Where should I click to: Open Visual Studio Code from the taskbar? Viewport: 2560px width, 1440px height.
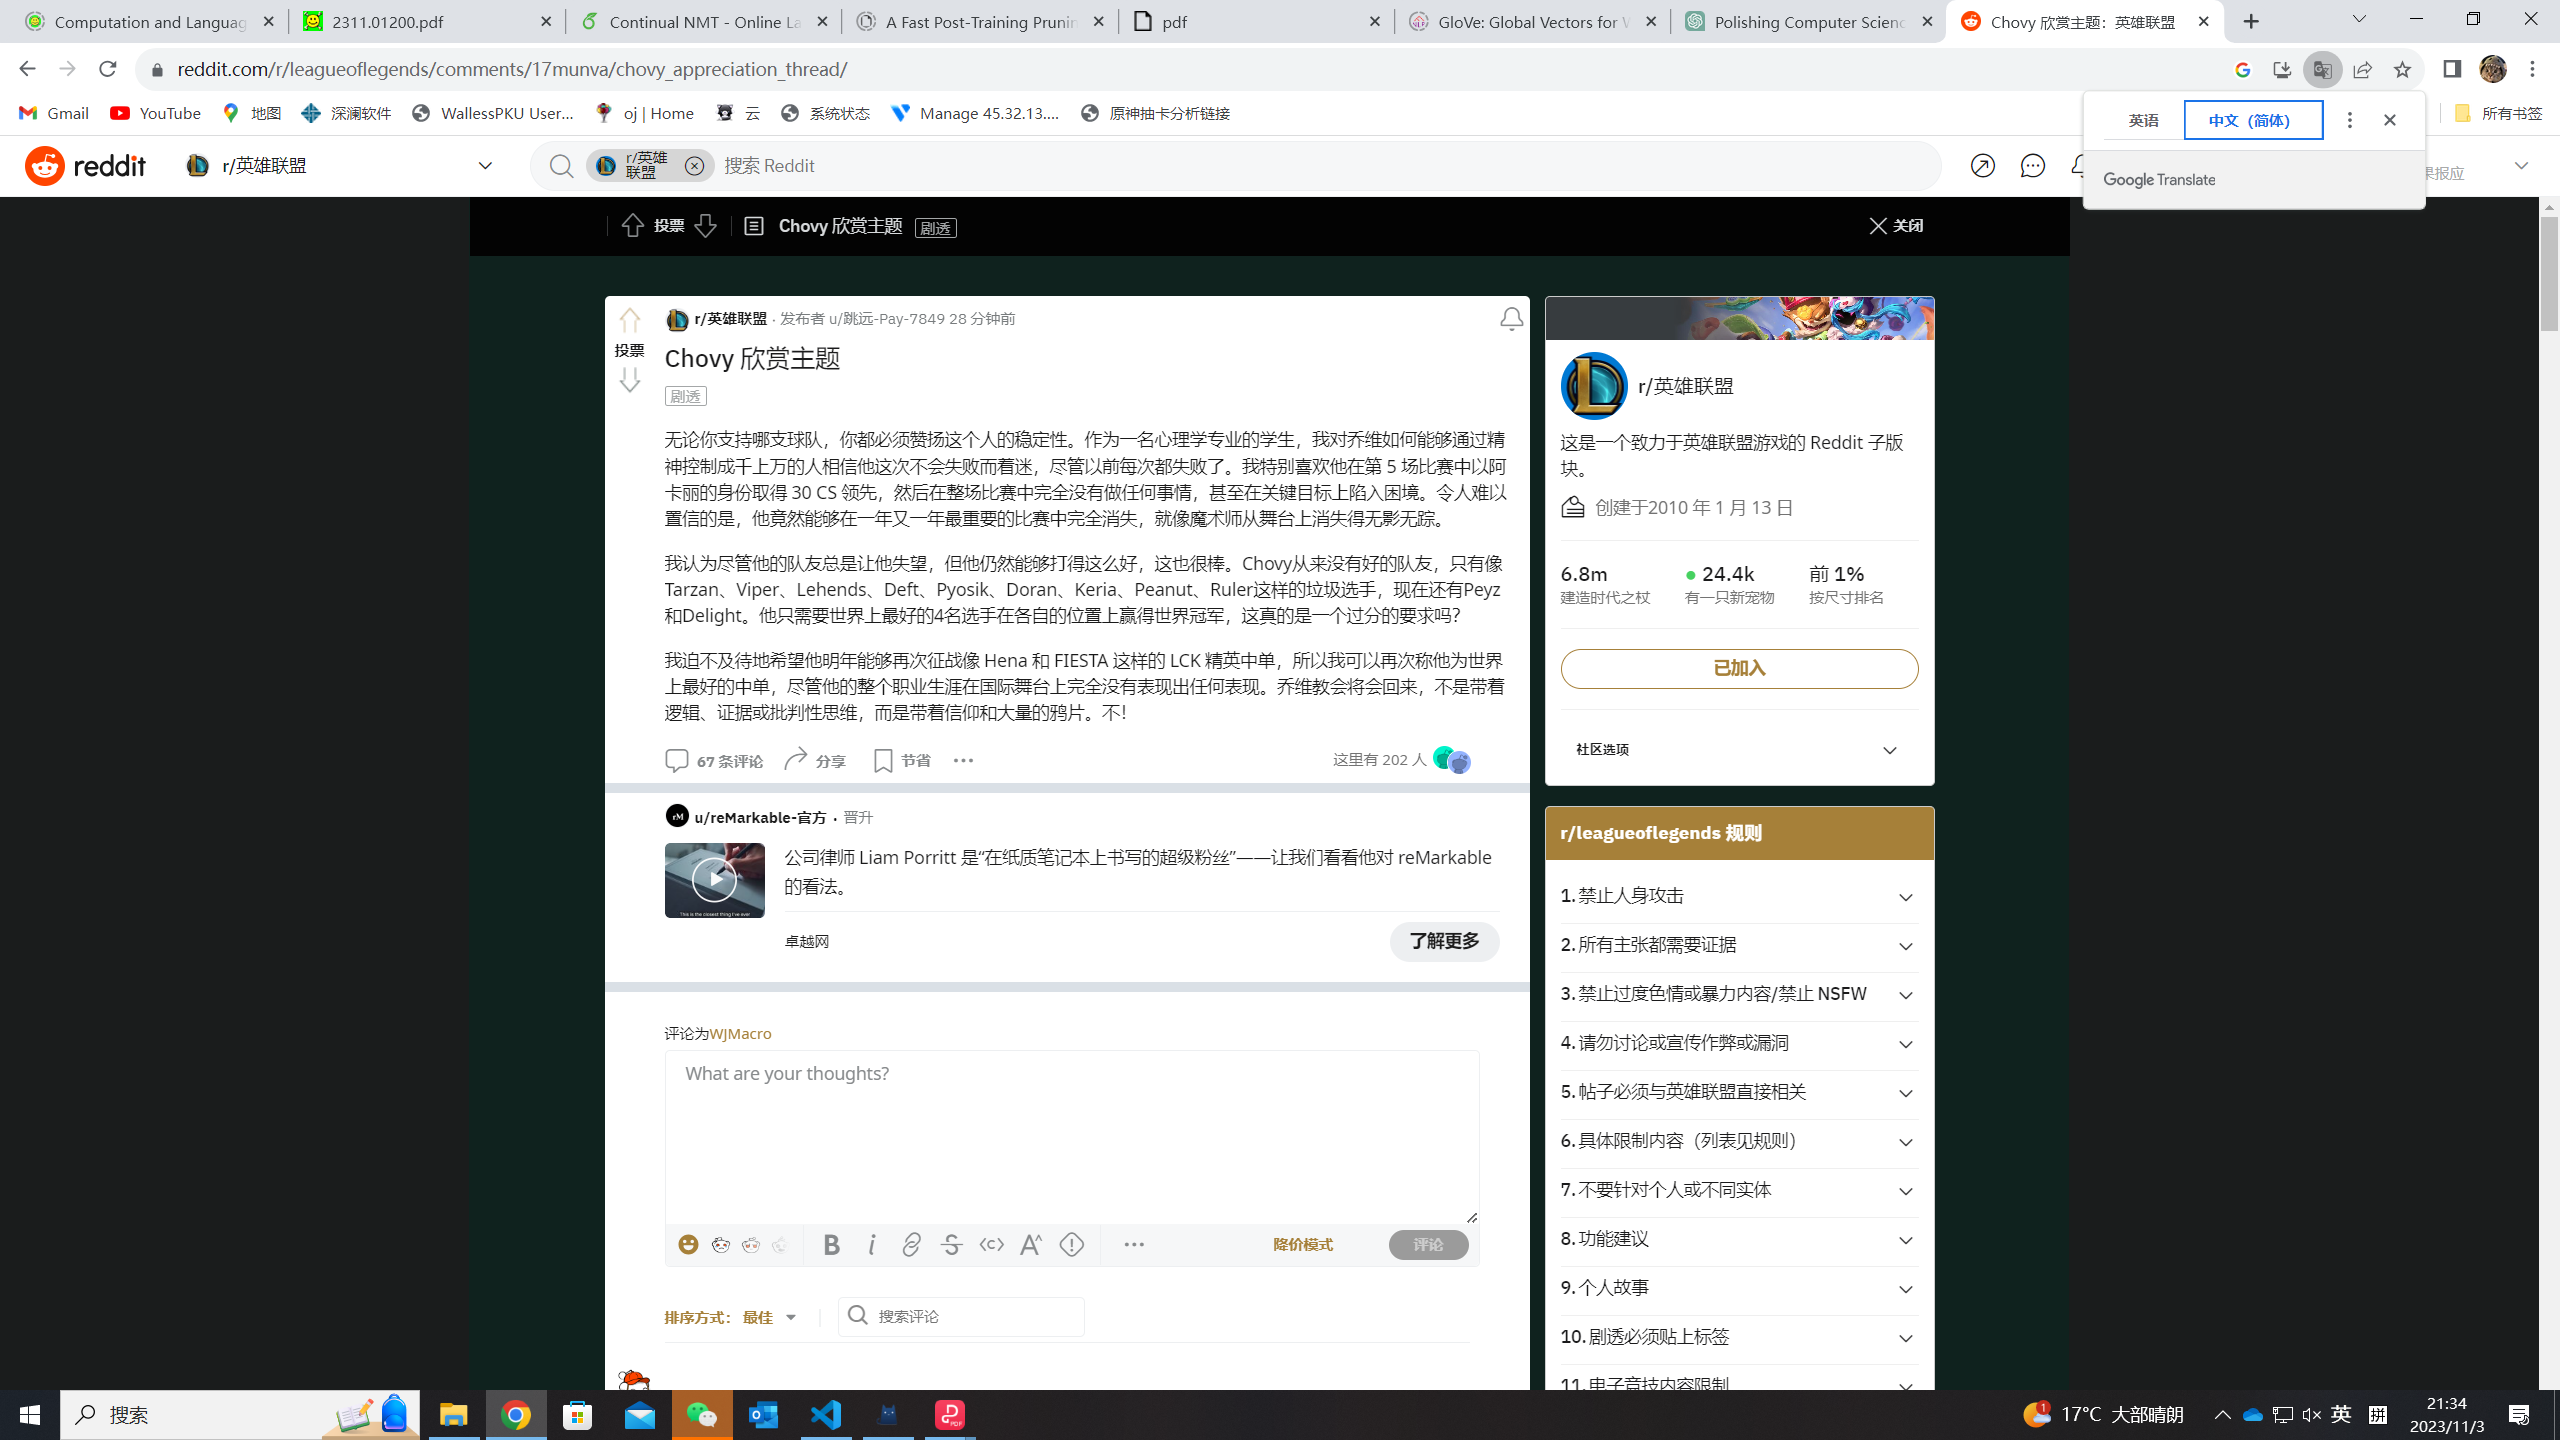823,1415
